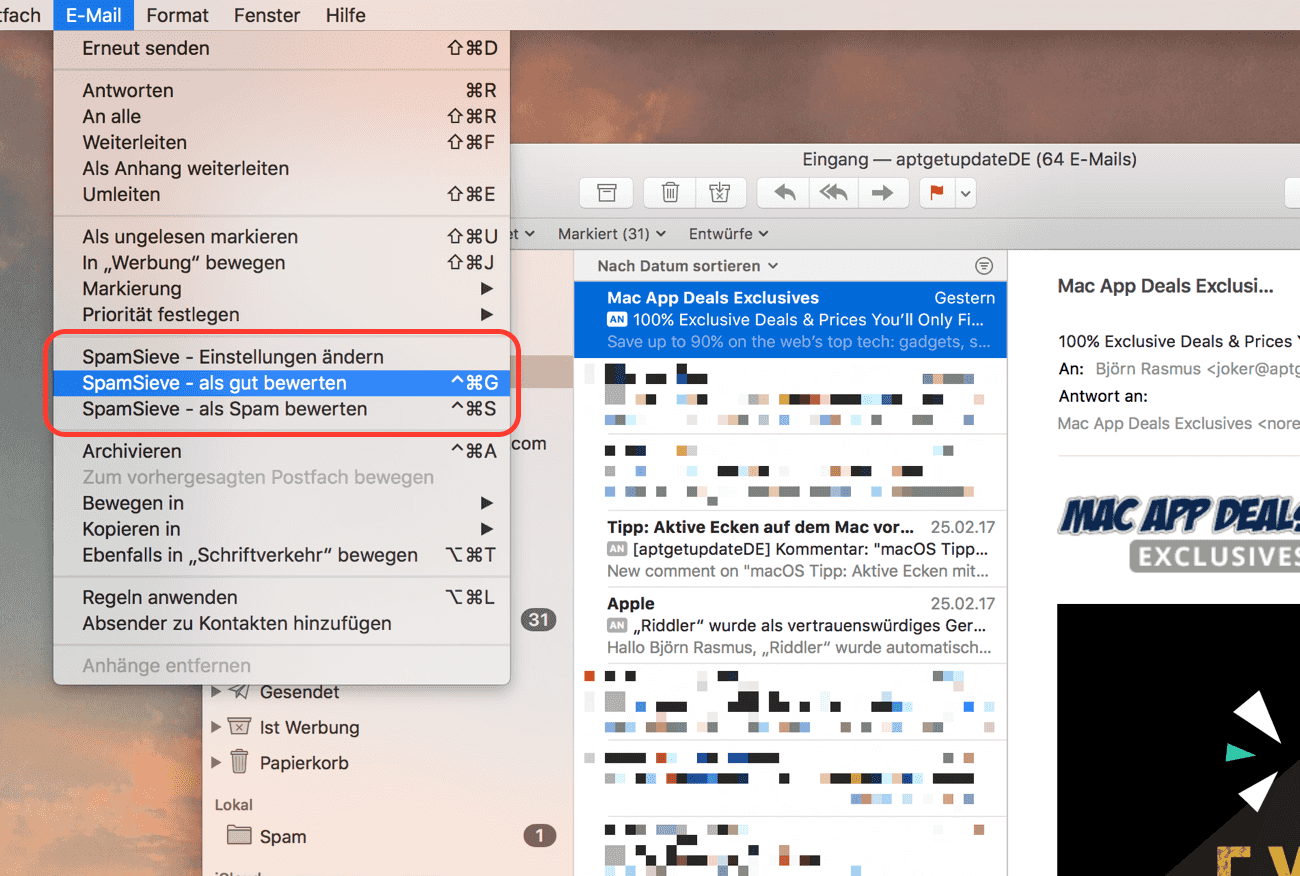Select the Mac App Deals Exclusives message

tap(790, 319)
